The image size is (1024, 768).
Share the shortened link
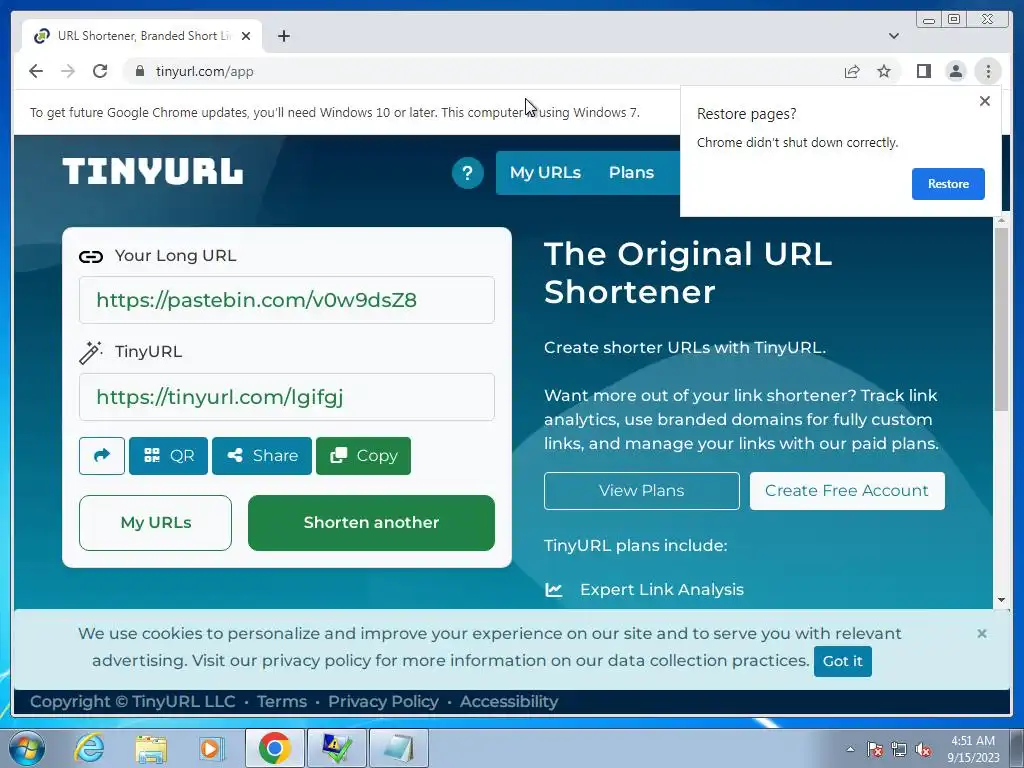(262, 456)
